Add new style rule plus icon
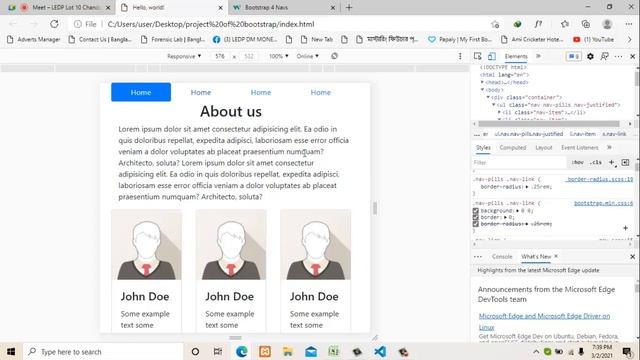The width and height of the screenshot is (640, 360). 612,162
